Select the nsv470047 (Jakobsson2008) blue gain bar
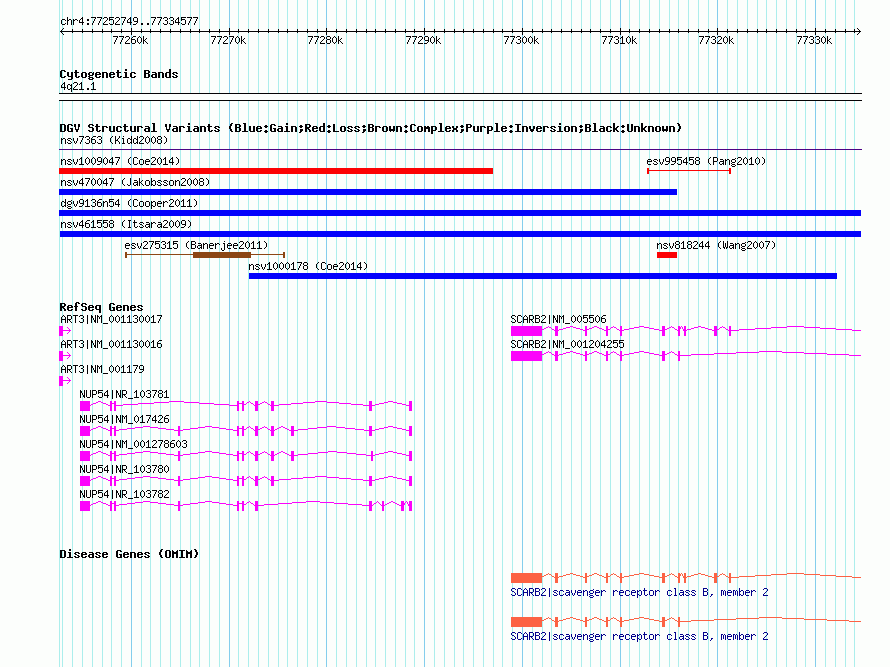 368,192
